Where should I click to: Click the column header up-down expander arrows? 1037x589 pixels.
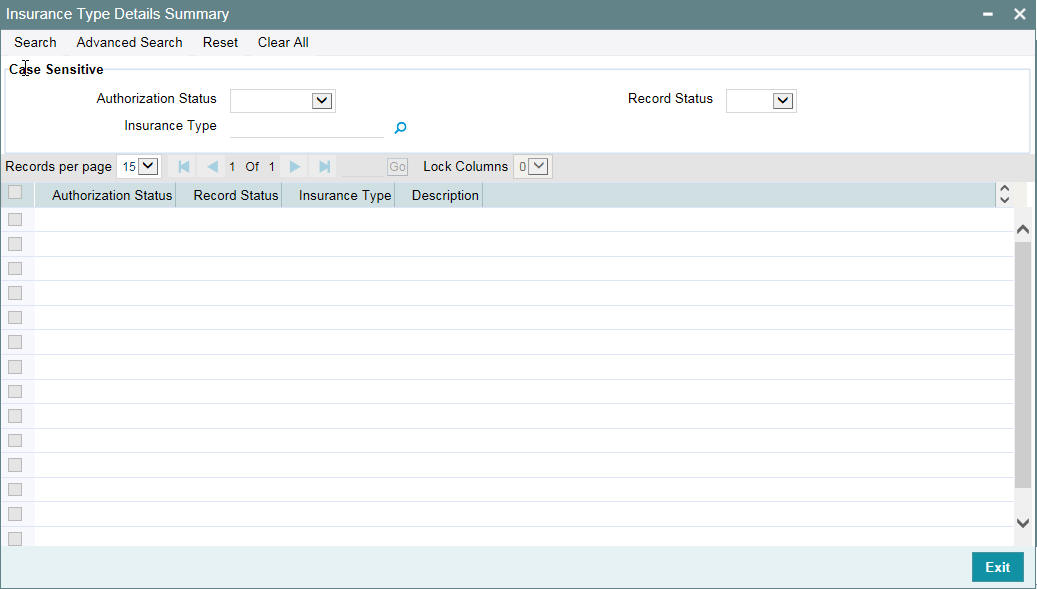point(1005,195)
